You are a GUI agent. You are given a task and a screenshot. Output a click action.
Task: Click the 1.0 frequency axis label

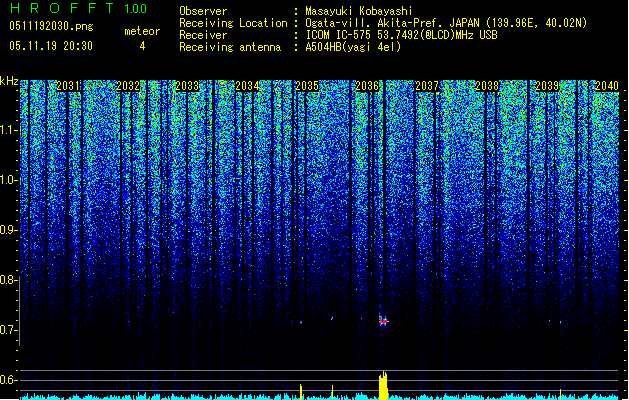click(8, 180)
